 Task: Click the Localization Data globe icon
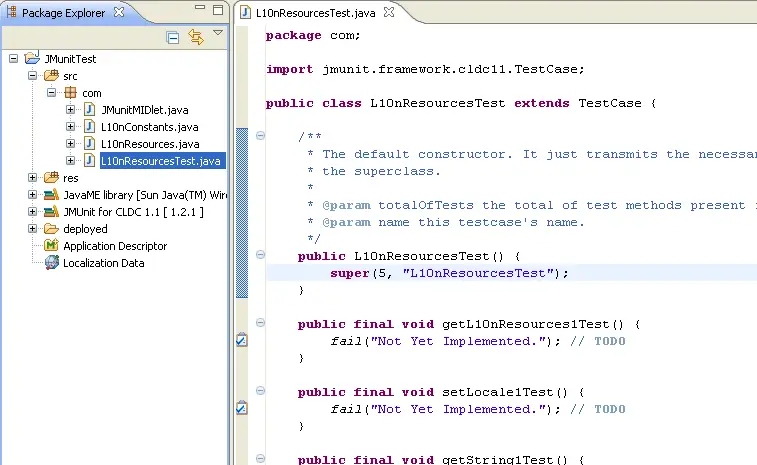click(51, 263)
